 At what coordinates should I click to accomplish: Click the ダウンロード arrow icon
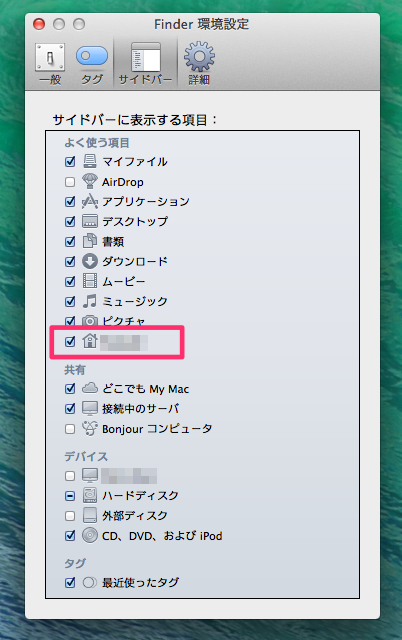point(90,261)
